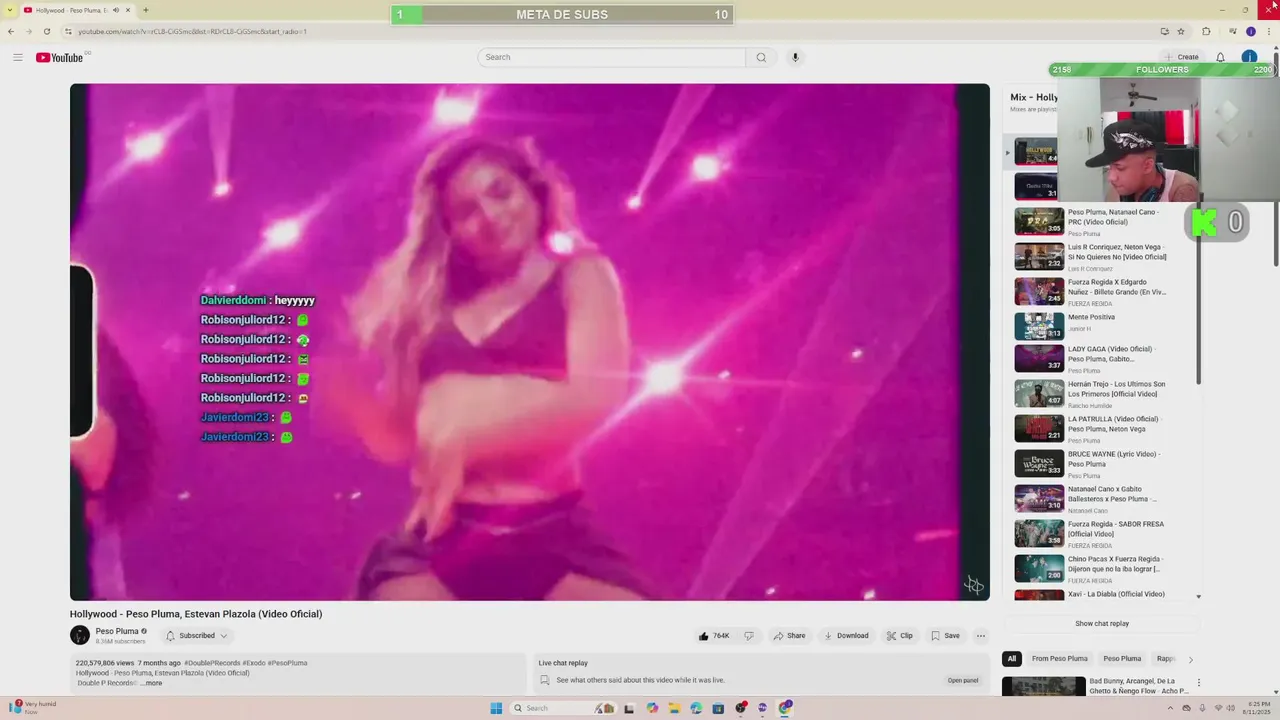Image resolution: width=1280 pixels, height=720 pixels.
Task: Go back in browser
Action: pos(11,31)
